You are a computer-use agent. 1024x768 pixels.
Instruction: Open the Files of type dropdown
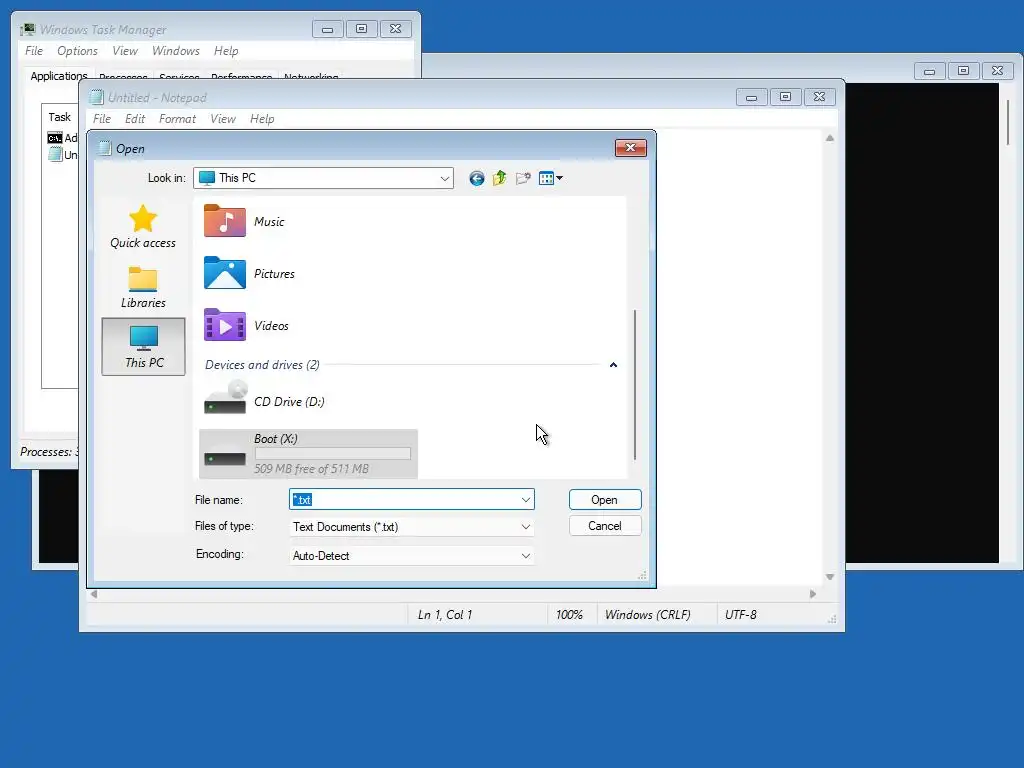click(411, 527)
